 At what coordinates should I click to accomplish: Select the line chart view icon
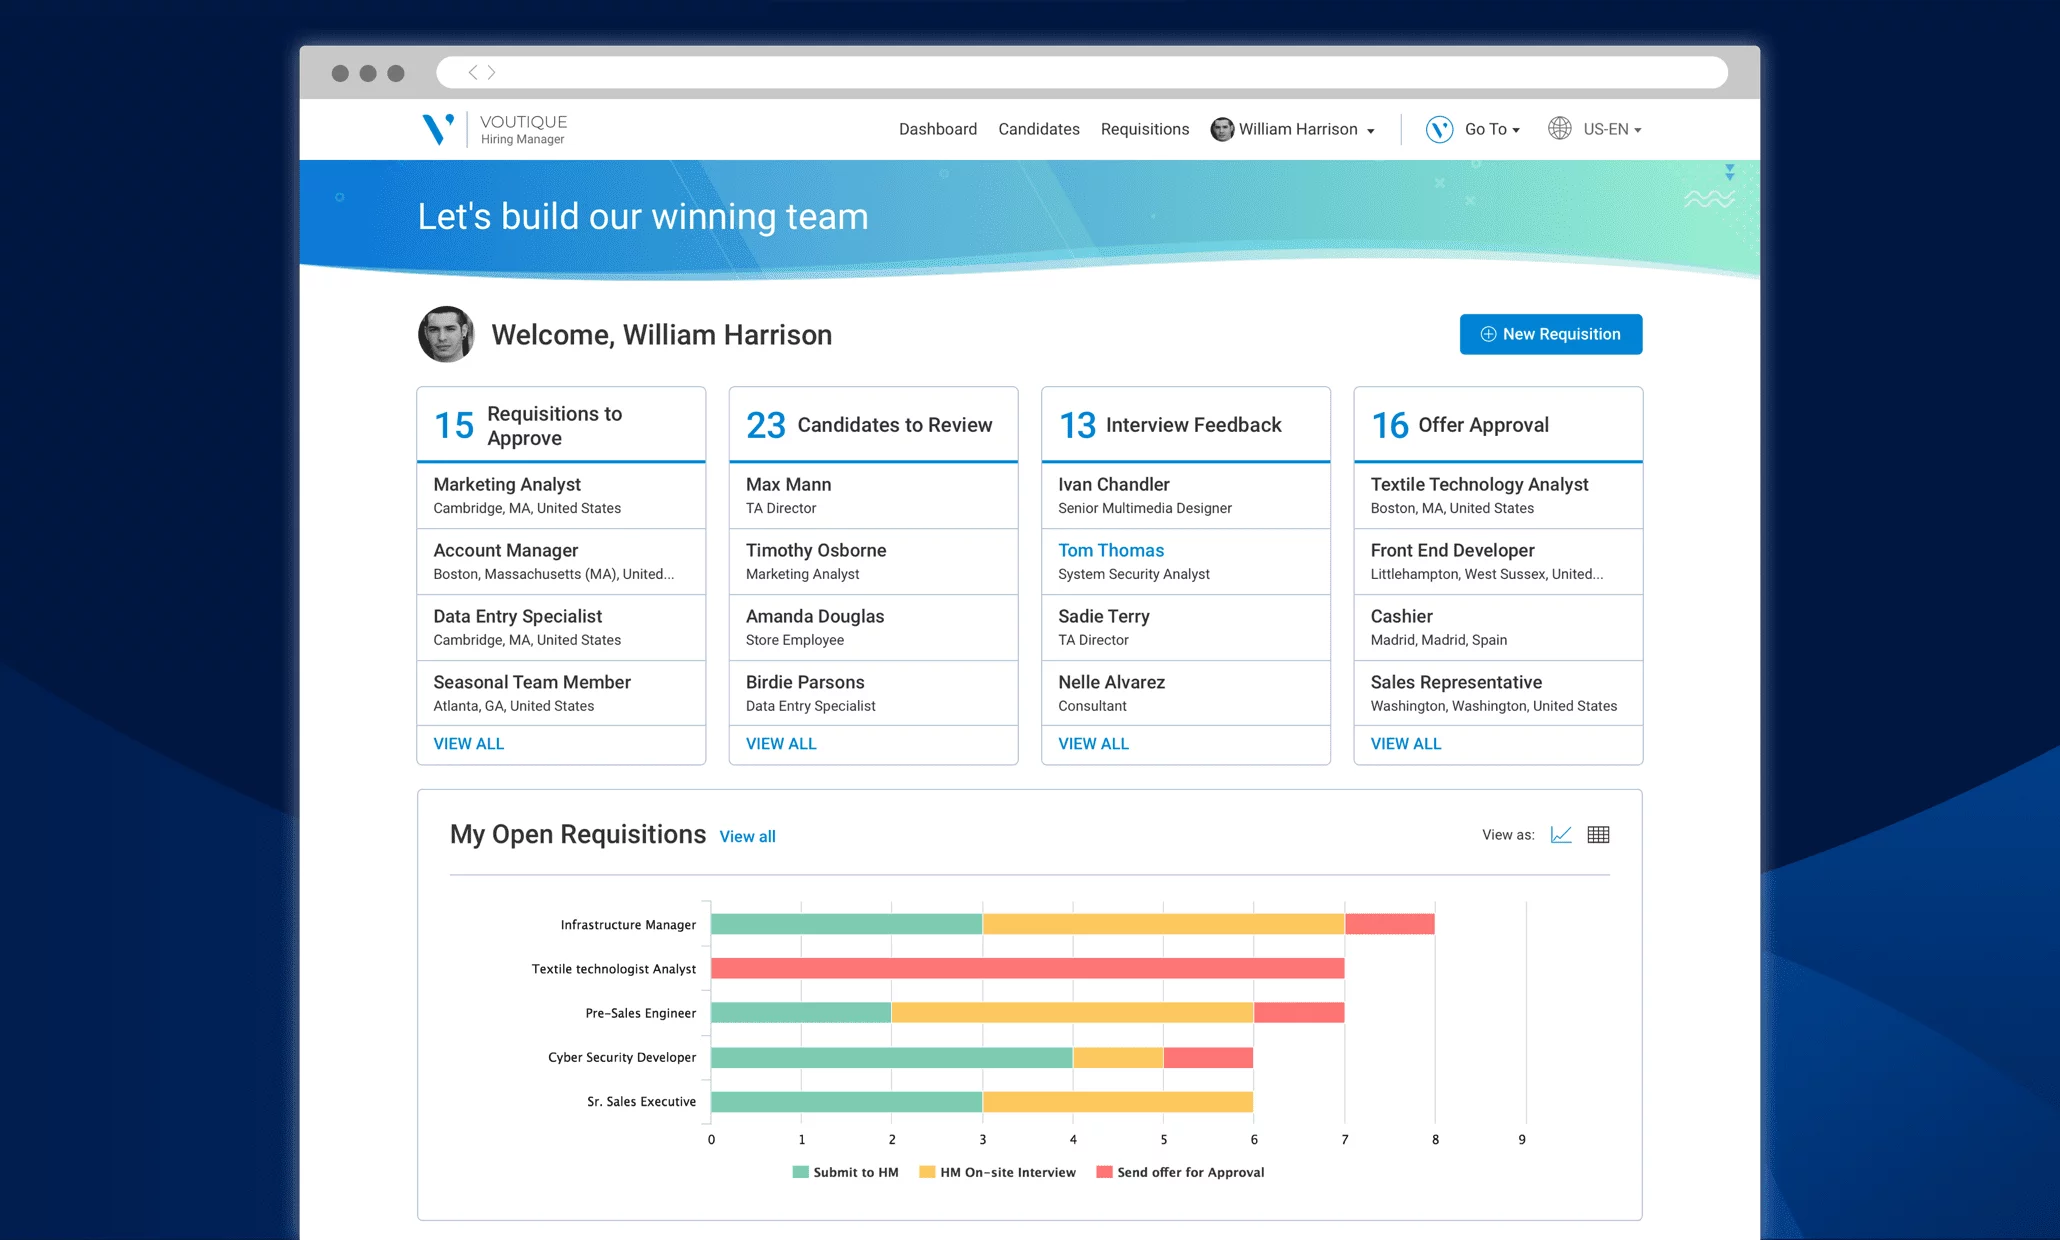(1560, 834)
